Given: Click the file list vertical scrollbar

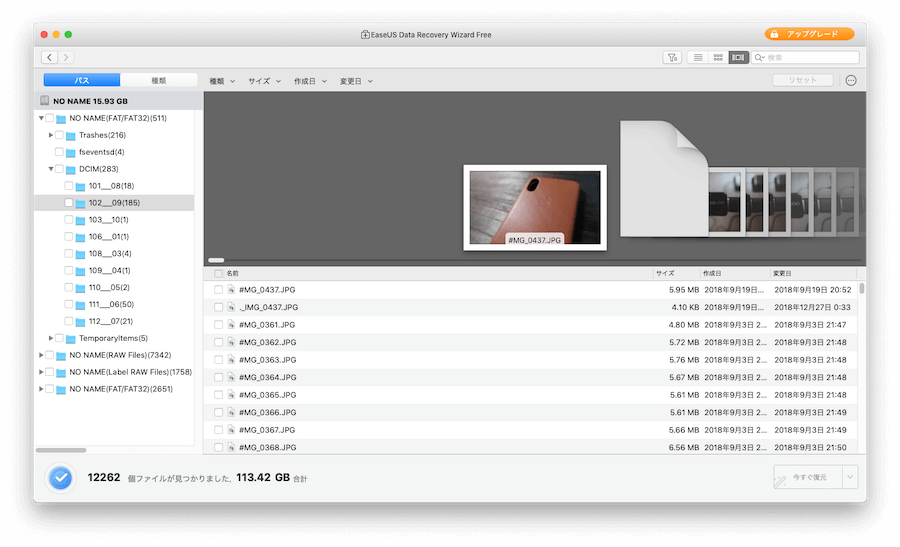Looking at the screenshot, I should pos(862,288).
